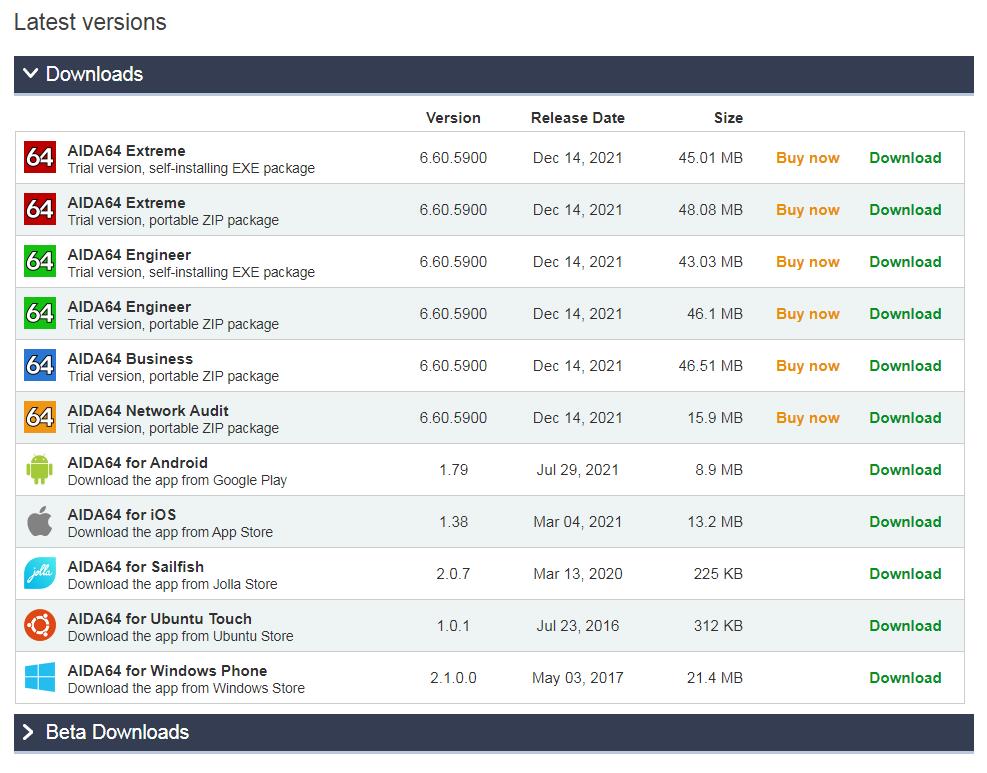Image resolution: width=987 pixels, height=773 pixels.
Task: Download AIDA64 Network Audit ZIP package
Action: pyautogui.click(x=905, y=417)
